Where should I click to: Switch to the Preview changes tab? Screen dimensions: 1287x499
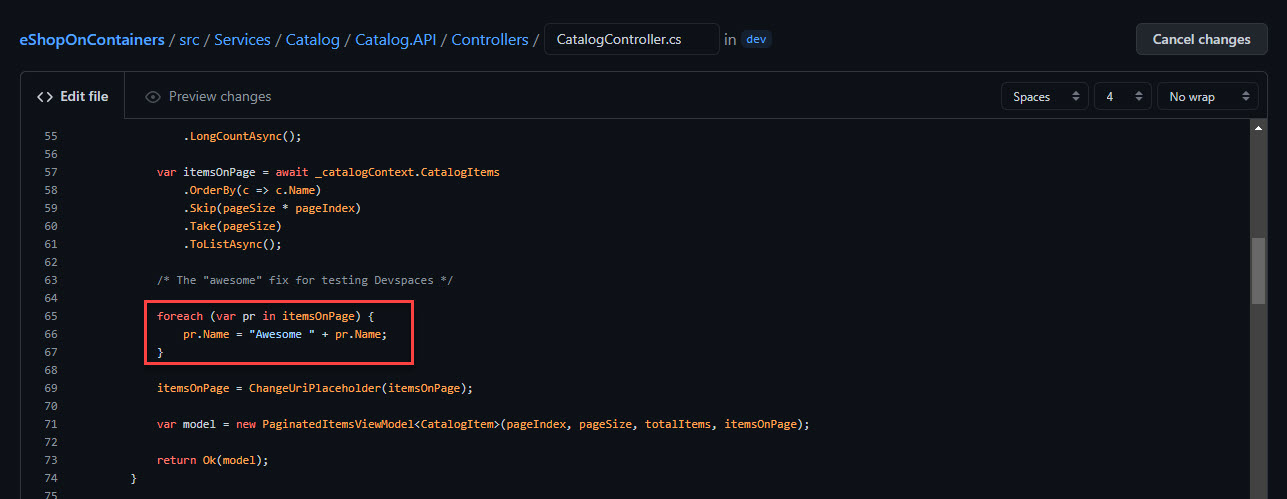(x=208, y=97)
